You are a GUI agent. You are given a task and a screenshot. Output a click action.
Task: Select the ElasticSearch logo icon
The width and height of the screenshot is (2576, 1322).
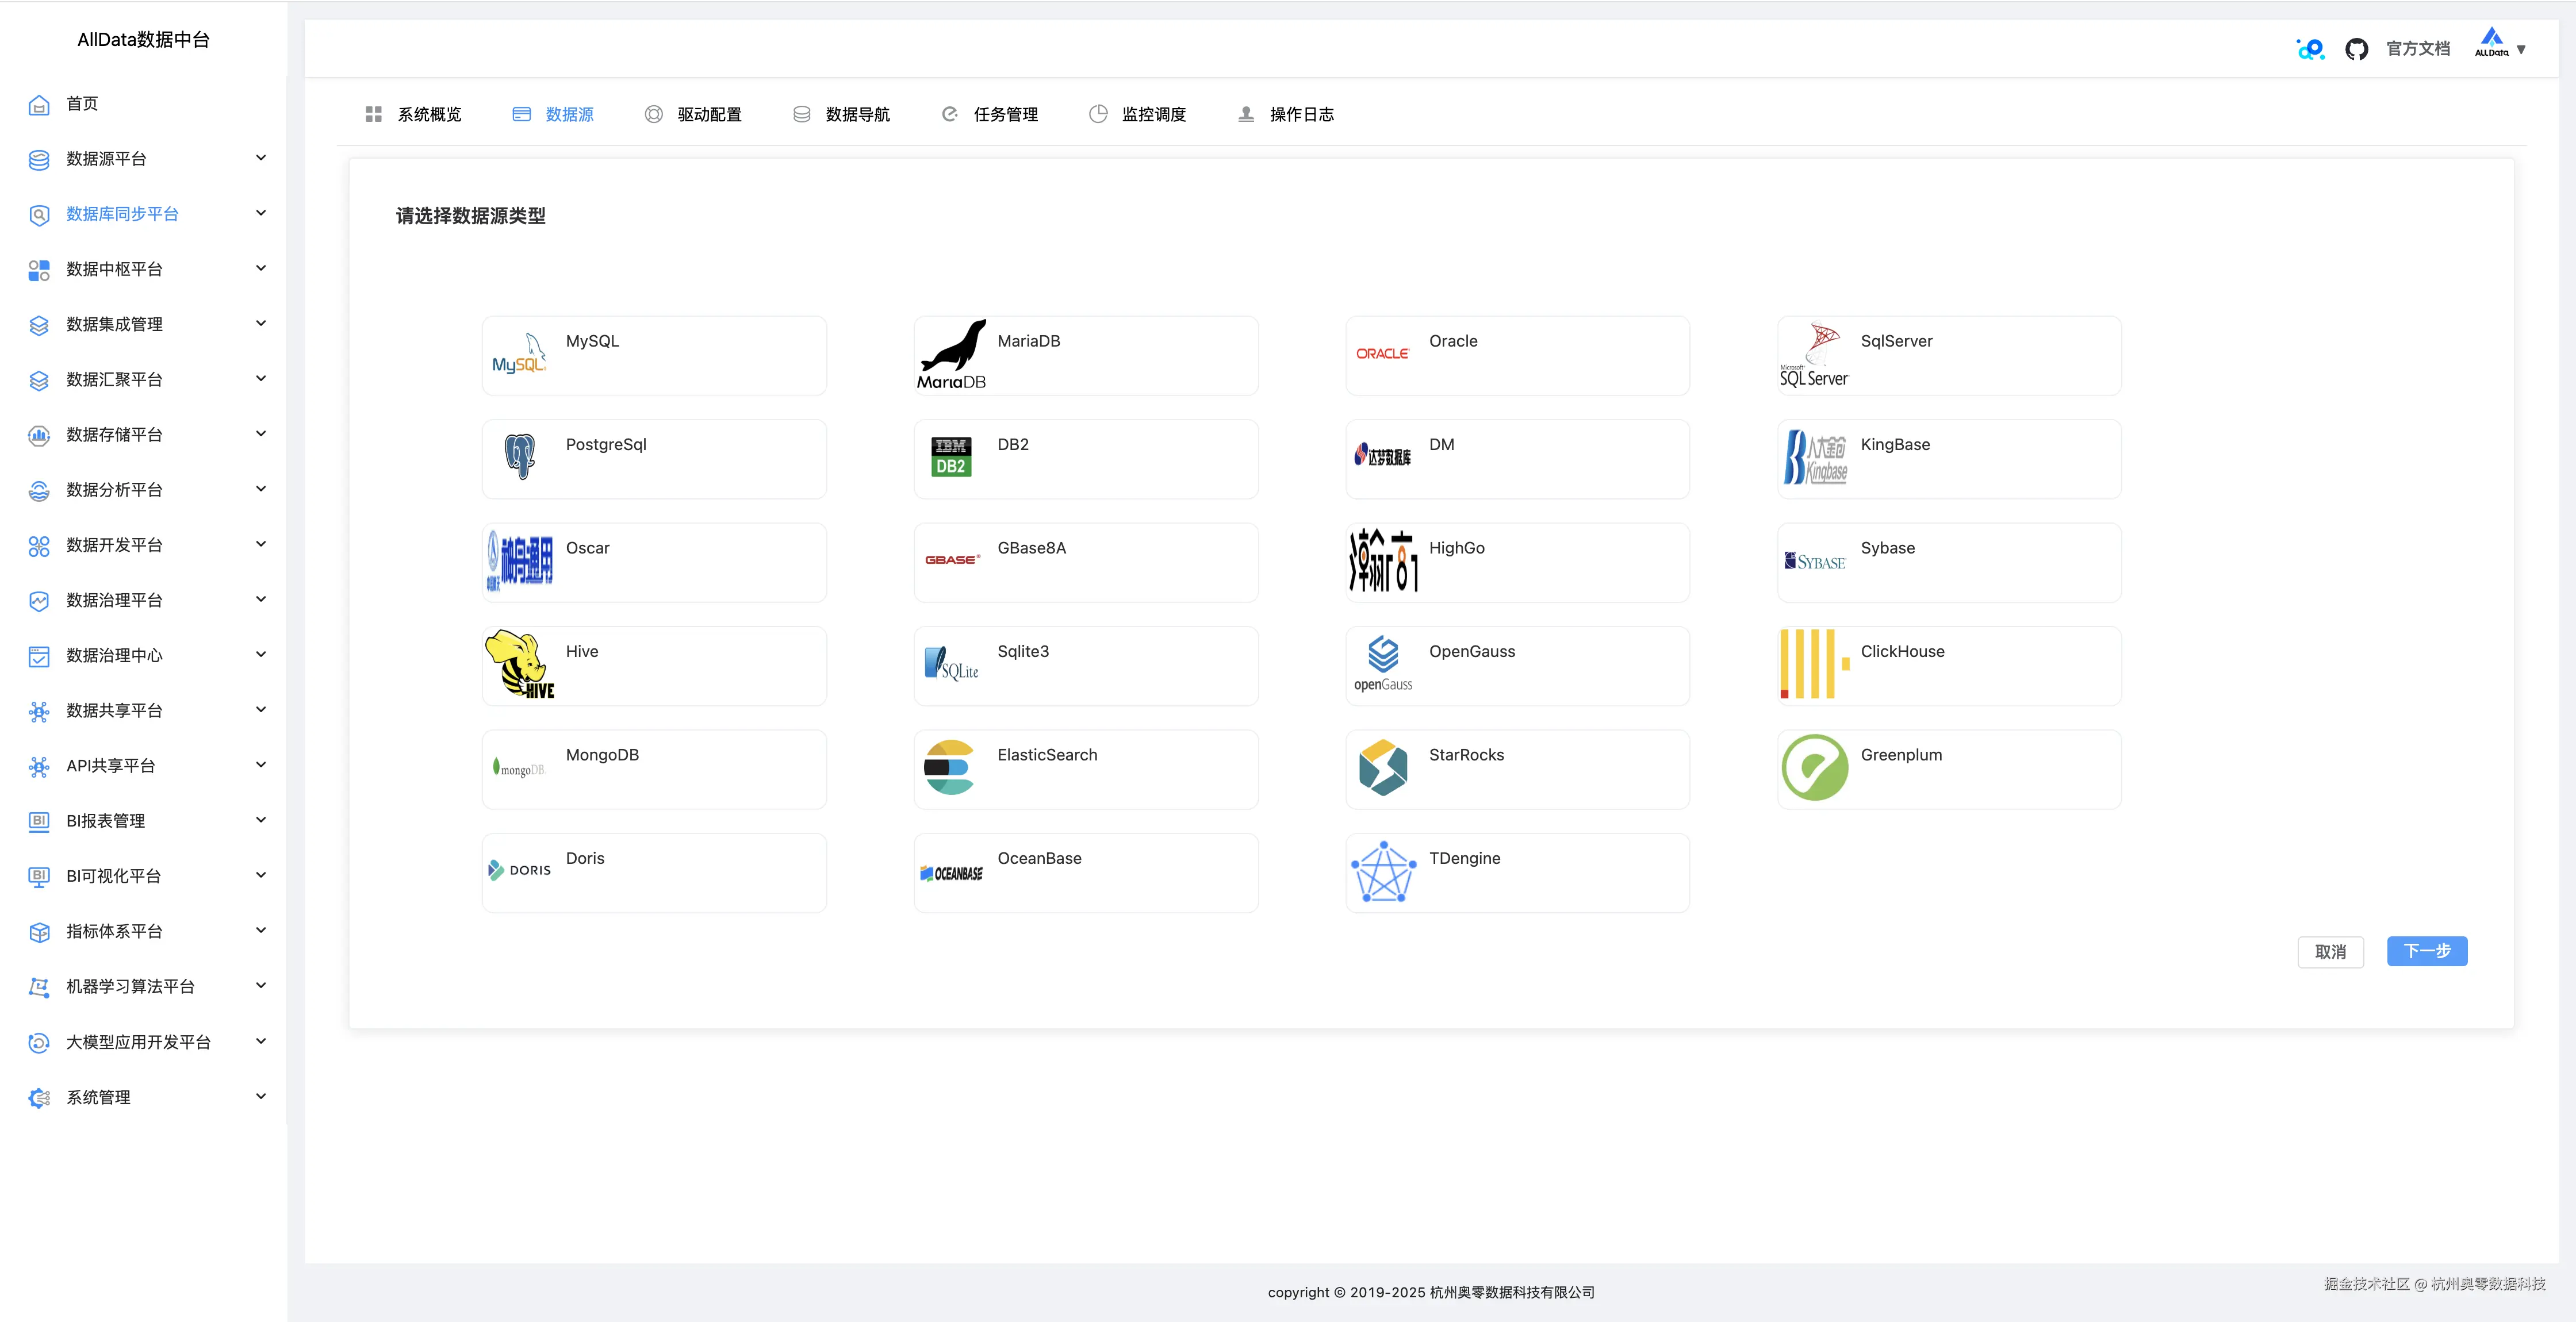coord(950,768)
